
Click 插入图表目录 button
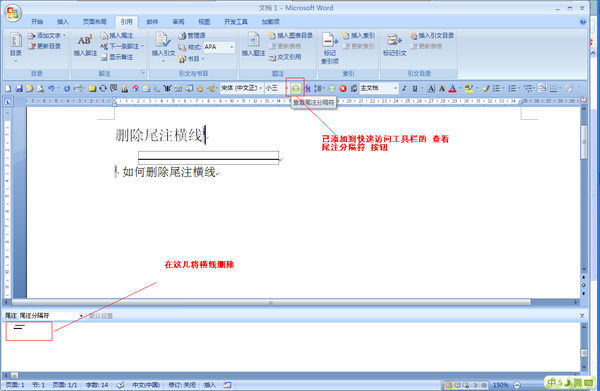click(x=290, y=36)
